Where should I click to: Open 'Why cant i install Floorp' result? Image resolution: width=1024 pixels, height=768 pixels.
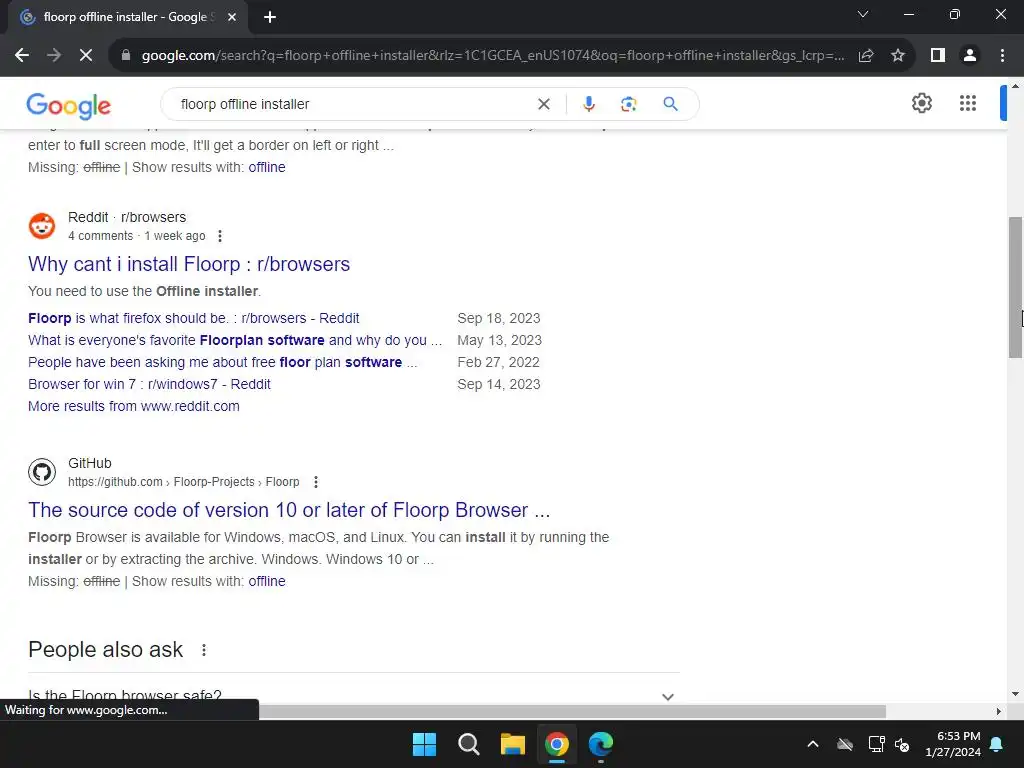click(x=189, y=264)
